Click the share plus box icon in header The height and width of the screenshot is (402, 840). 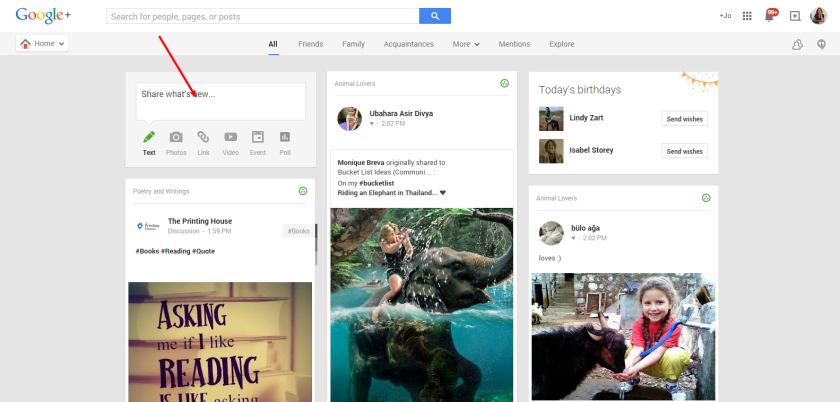[x=795, y=16]
